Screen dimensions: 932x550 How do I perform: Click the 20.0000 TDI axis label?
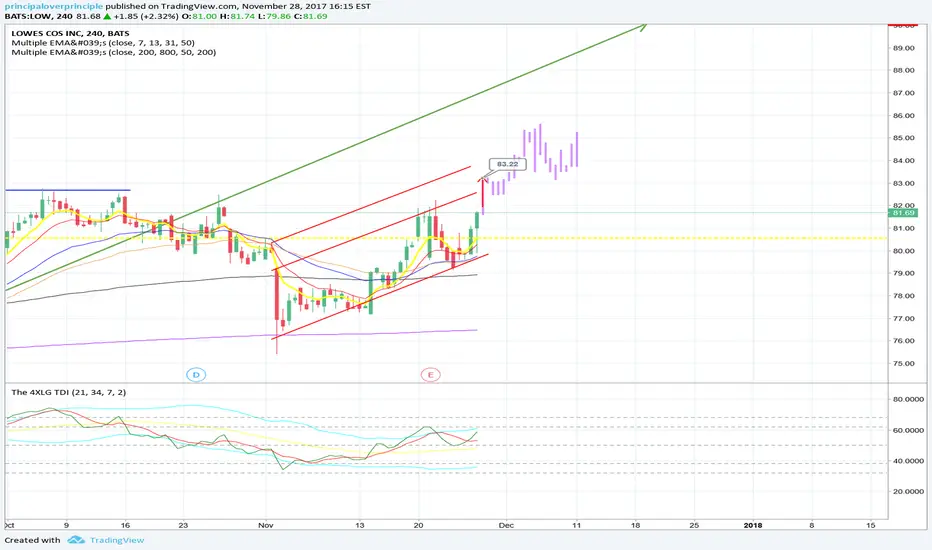tap(908, 492)
